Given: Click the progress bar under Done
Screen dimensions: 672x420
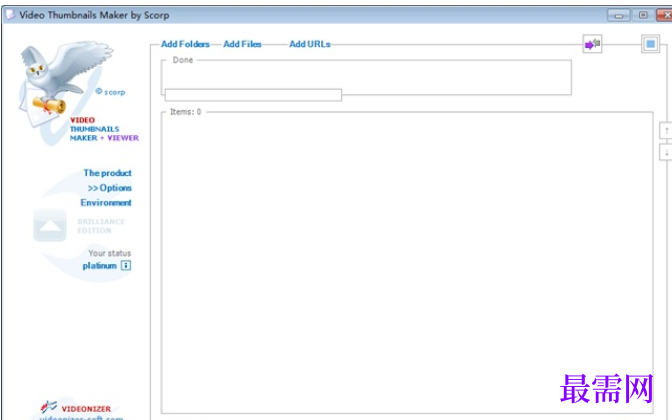Looking at the screenshot, I should [253, 95].
